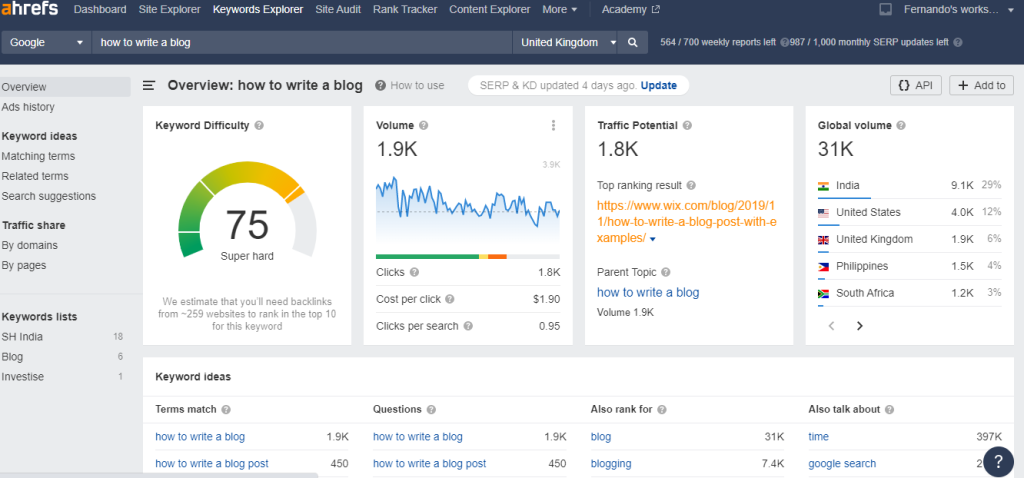Open Rank Tracker
The height and width of the screenshot is (478, 1024).
pyautogui.click(x=405, y=10)
